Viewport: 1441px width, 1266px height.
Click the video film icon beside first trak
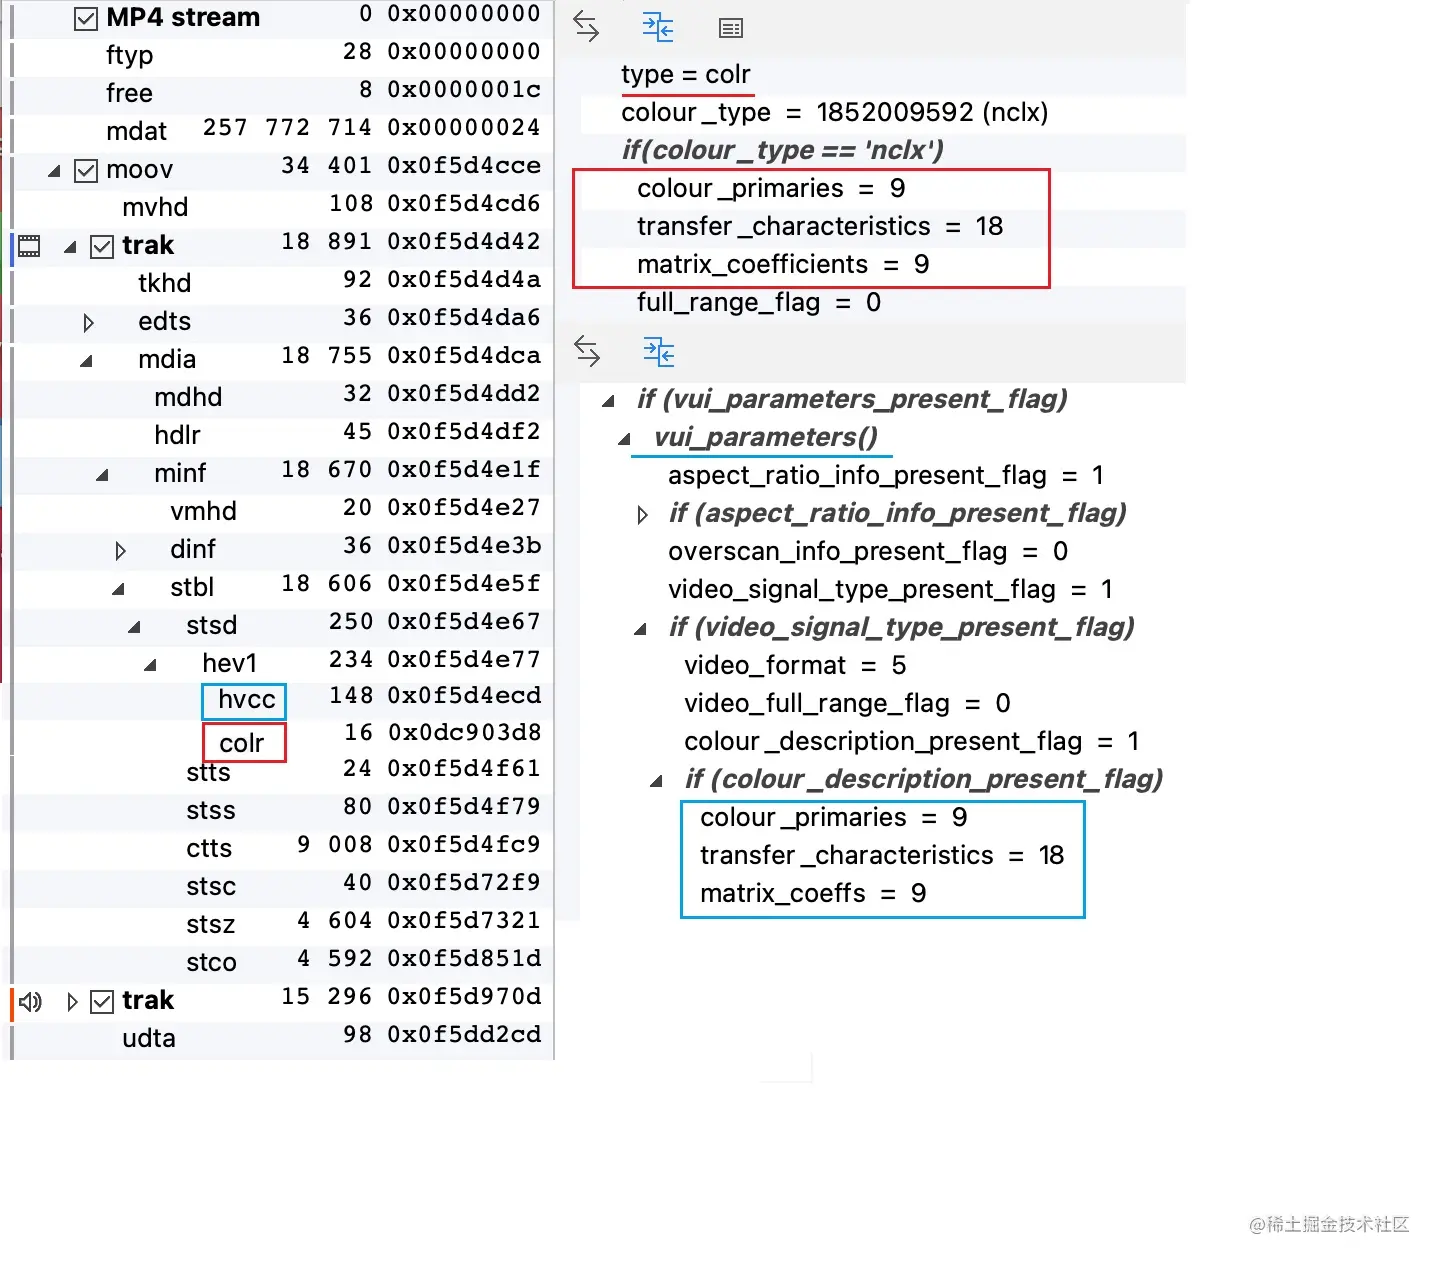point(30,245)
